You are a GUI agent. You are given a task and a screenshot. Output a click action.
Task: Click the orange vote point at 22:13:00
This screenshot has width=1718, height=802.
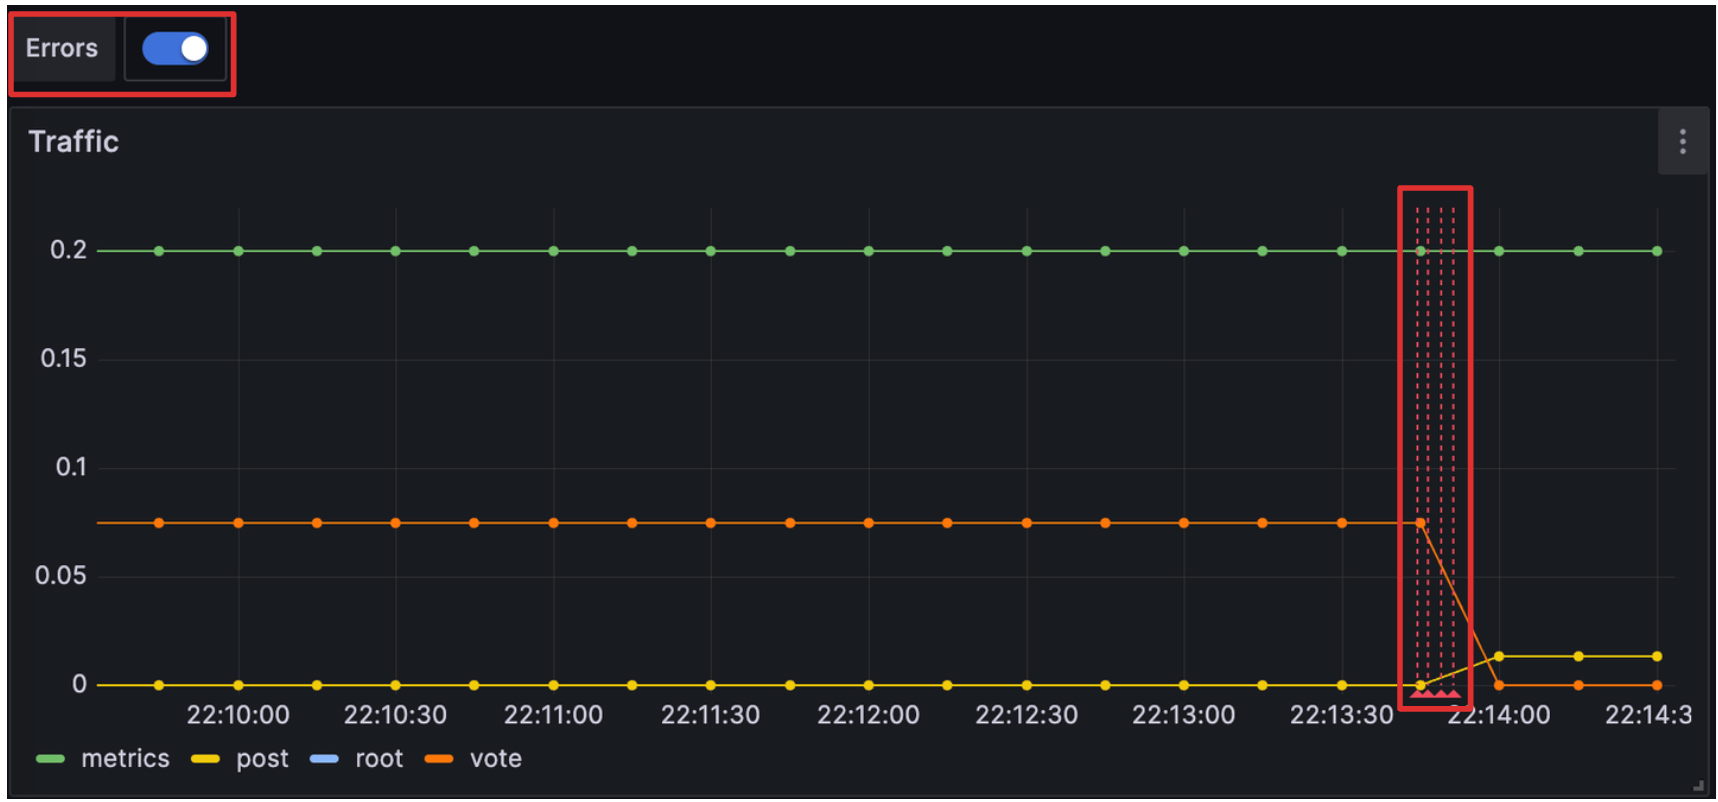coord(1184,523)
